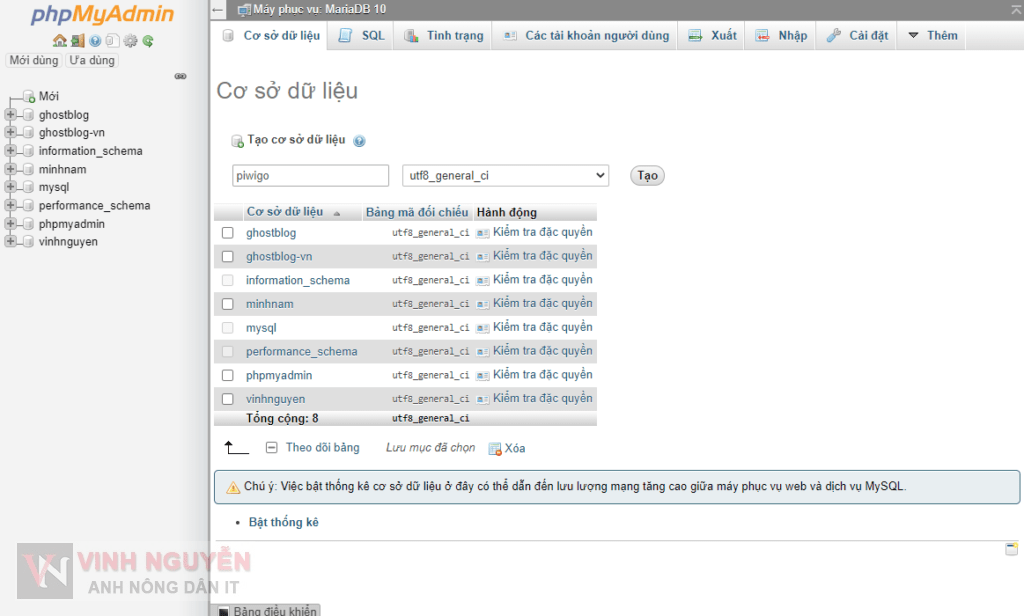Click the logout door icon in sidebar

point(77,41)
